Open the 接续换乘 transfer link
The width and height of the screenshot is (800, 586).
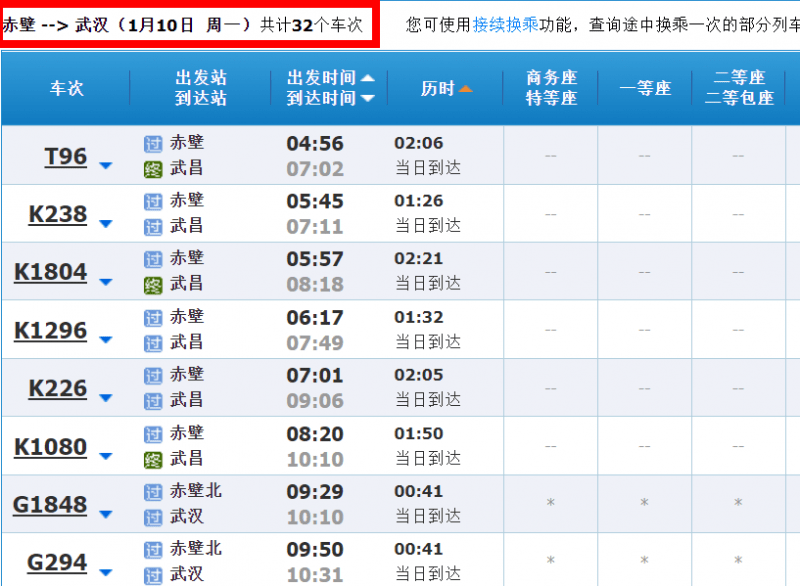coord(505,24)
